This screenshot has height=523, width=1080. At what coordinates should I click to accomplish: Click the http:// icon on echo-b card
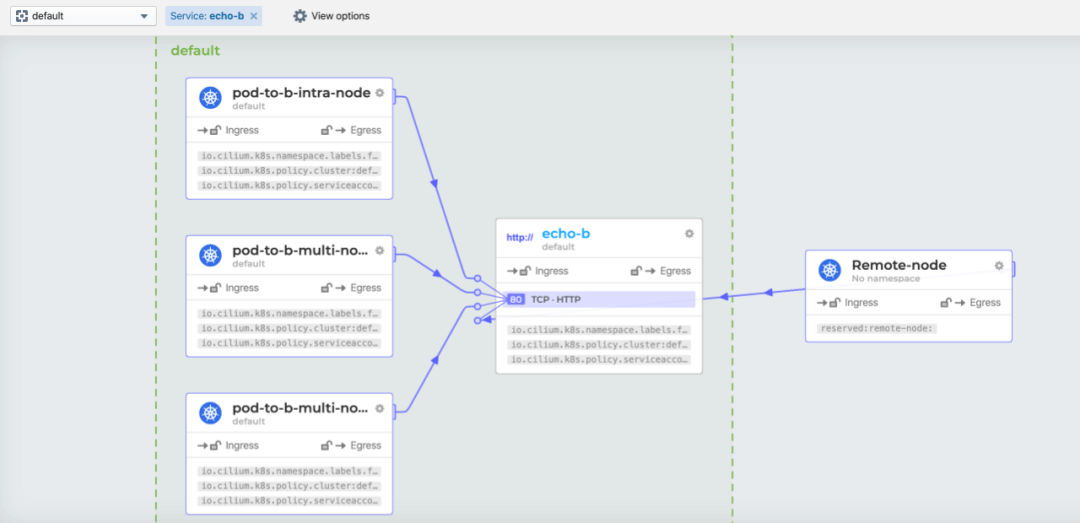[x=520, y=237]
